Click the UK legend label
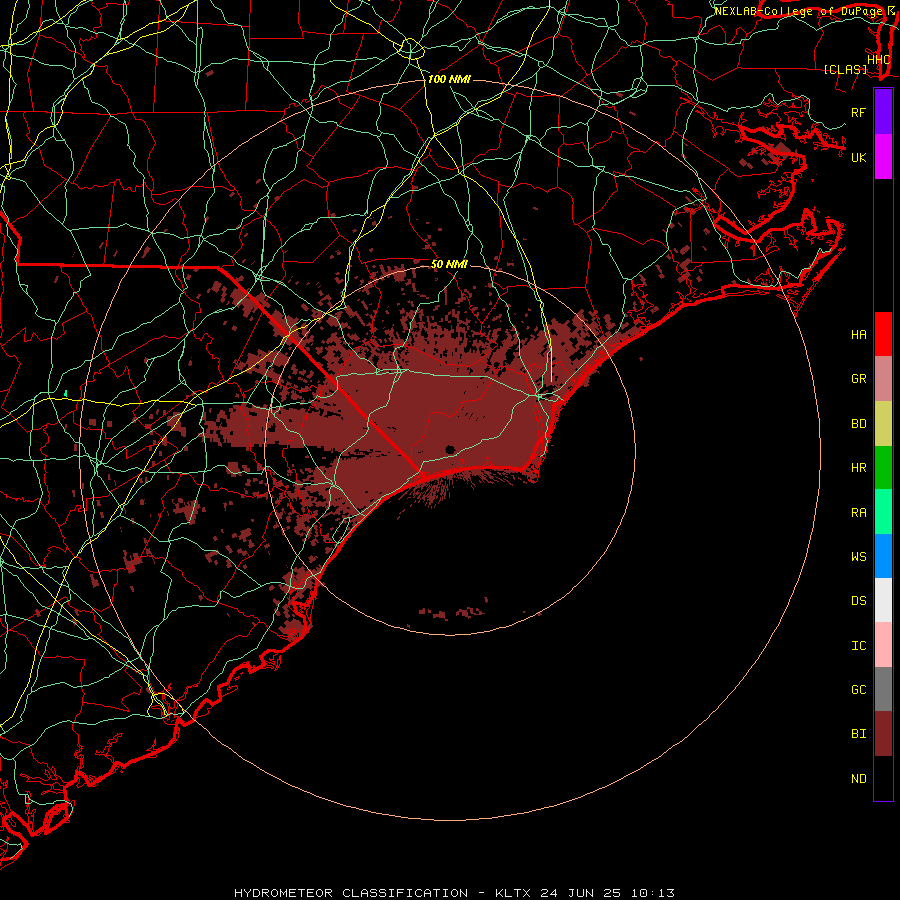 pos(858,157)
